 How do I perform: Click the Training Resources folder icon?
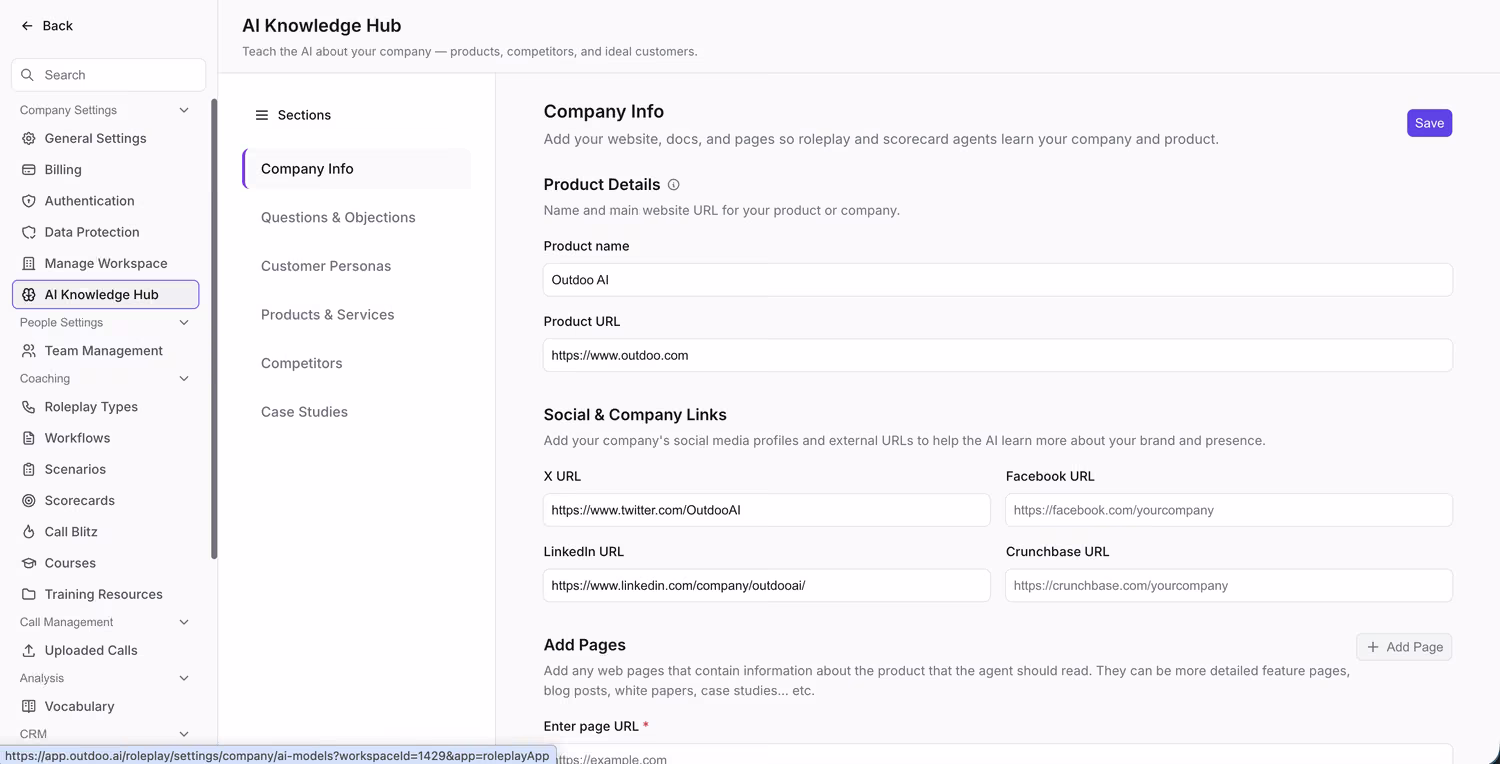pyautogui.click(x=28, y=594)
